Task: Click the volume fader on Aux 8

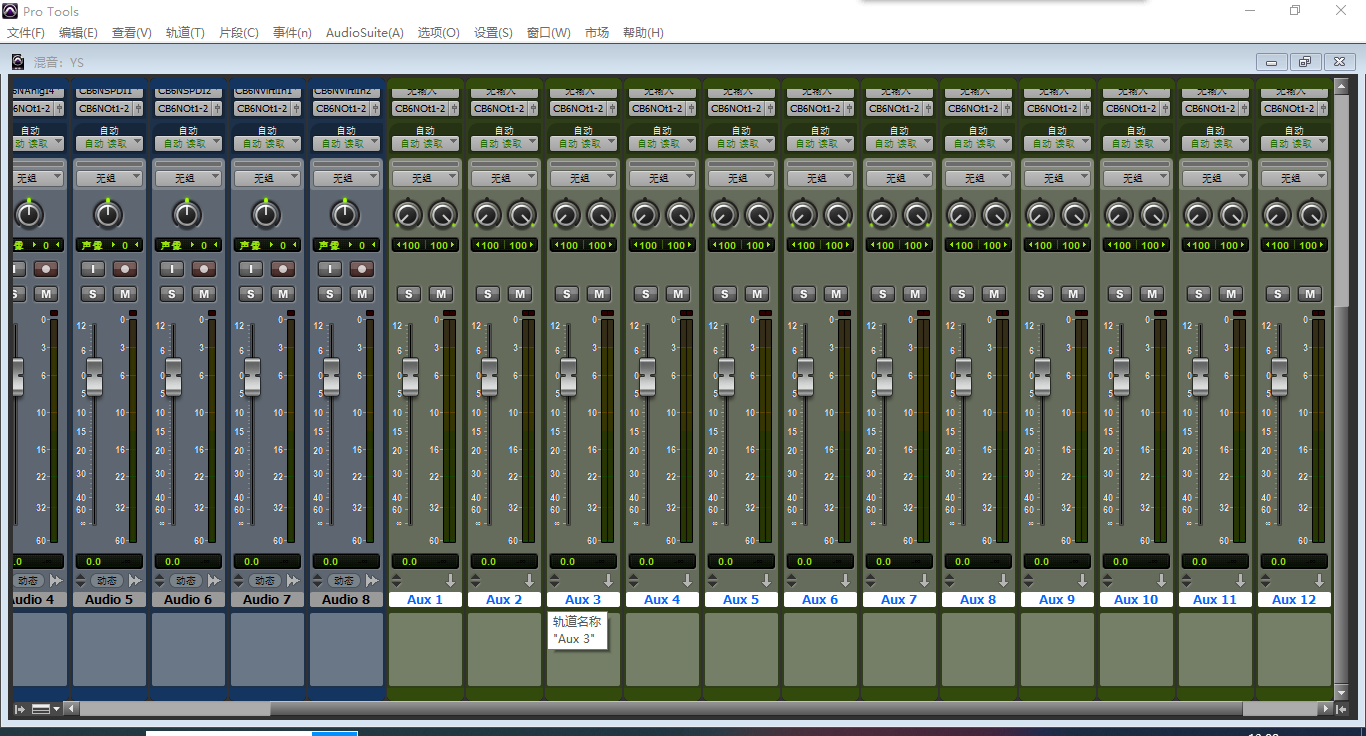Action: point(963,377)
